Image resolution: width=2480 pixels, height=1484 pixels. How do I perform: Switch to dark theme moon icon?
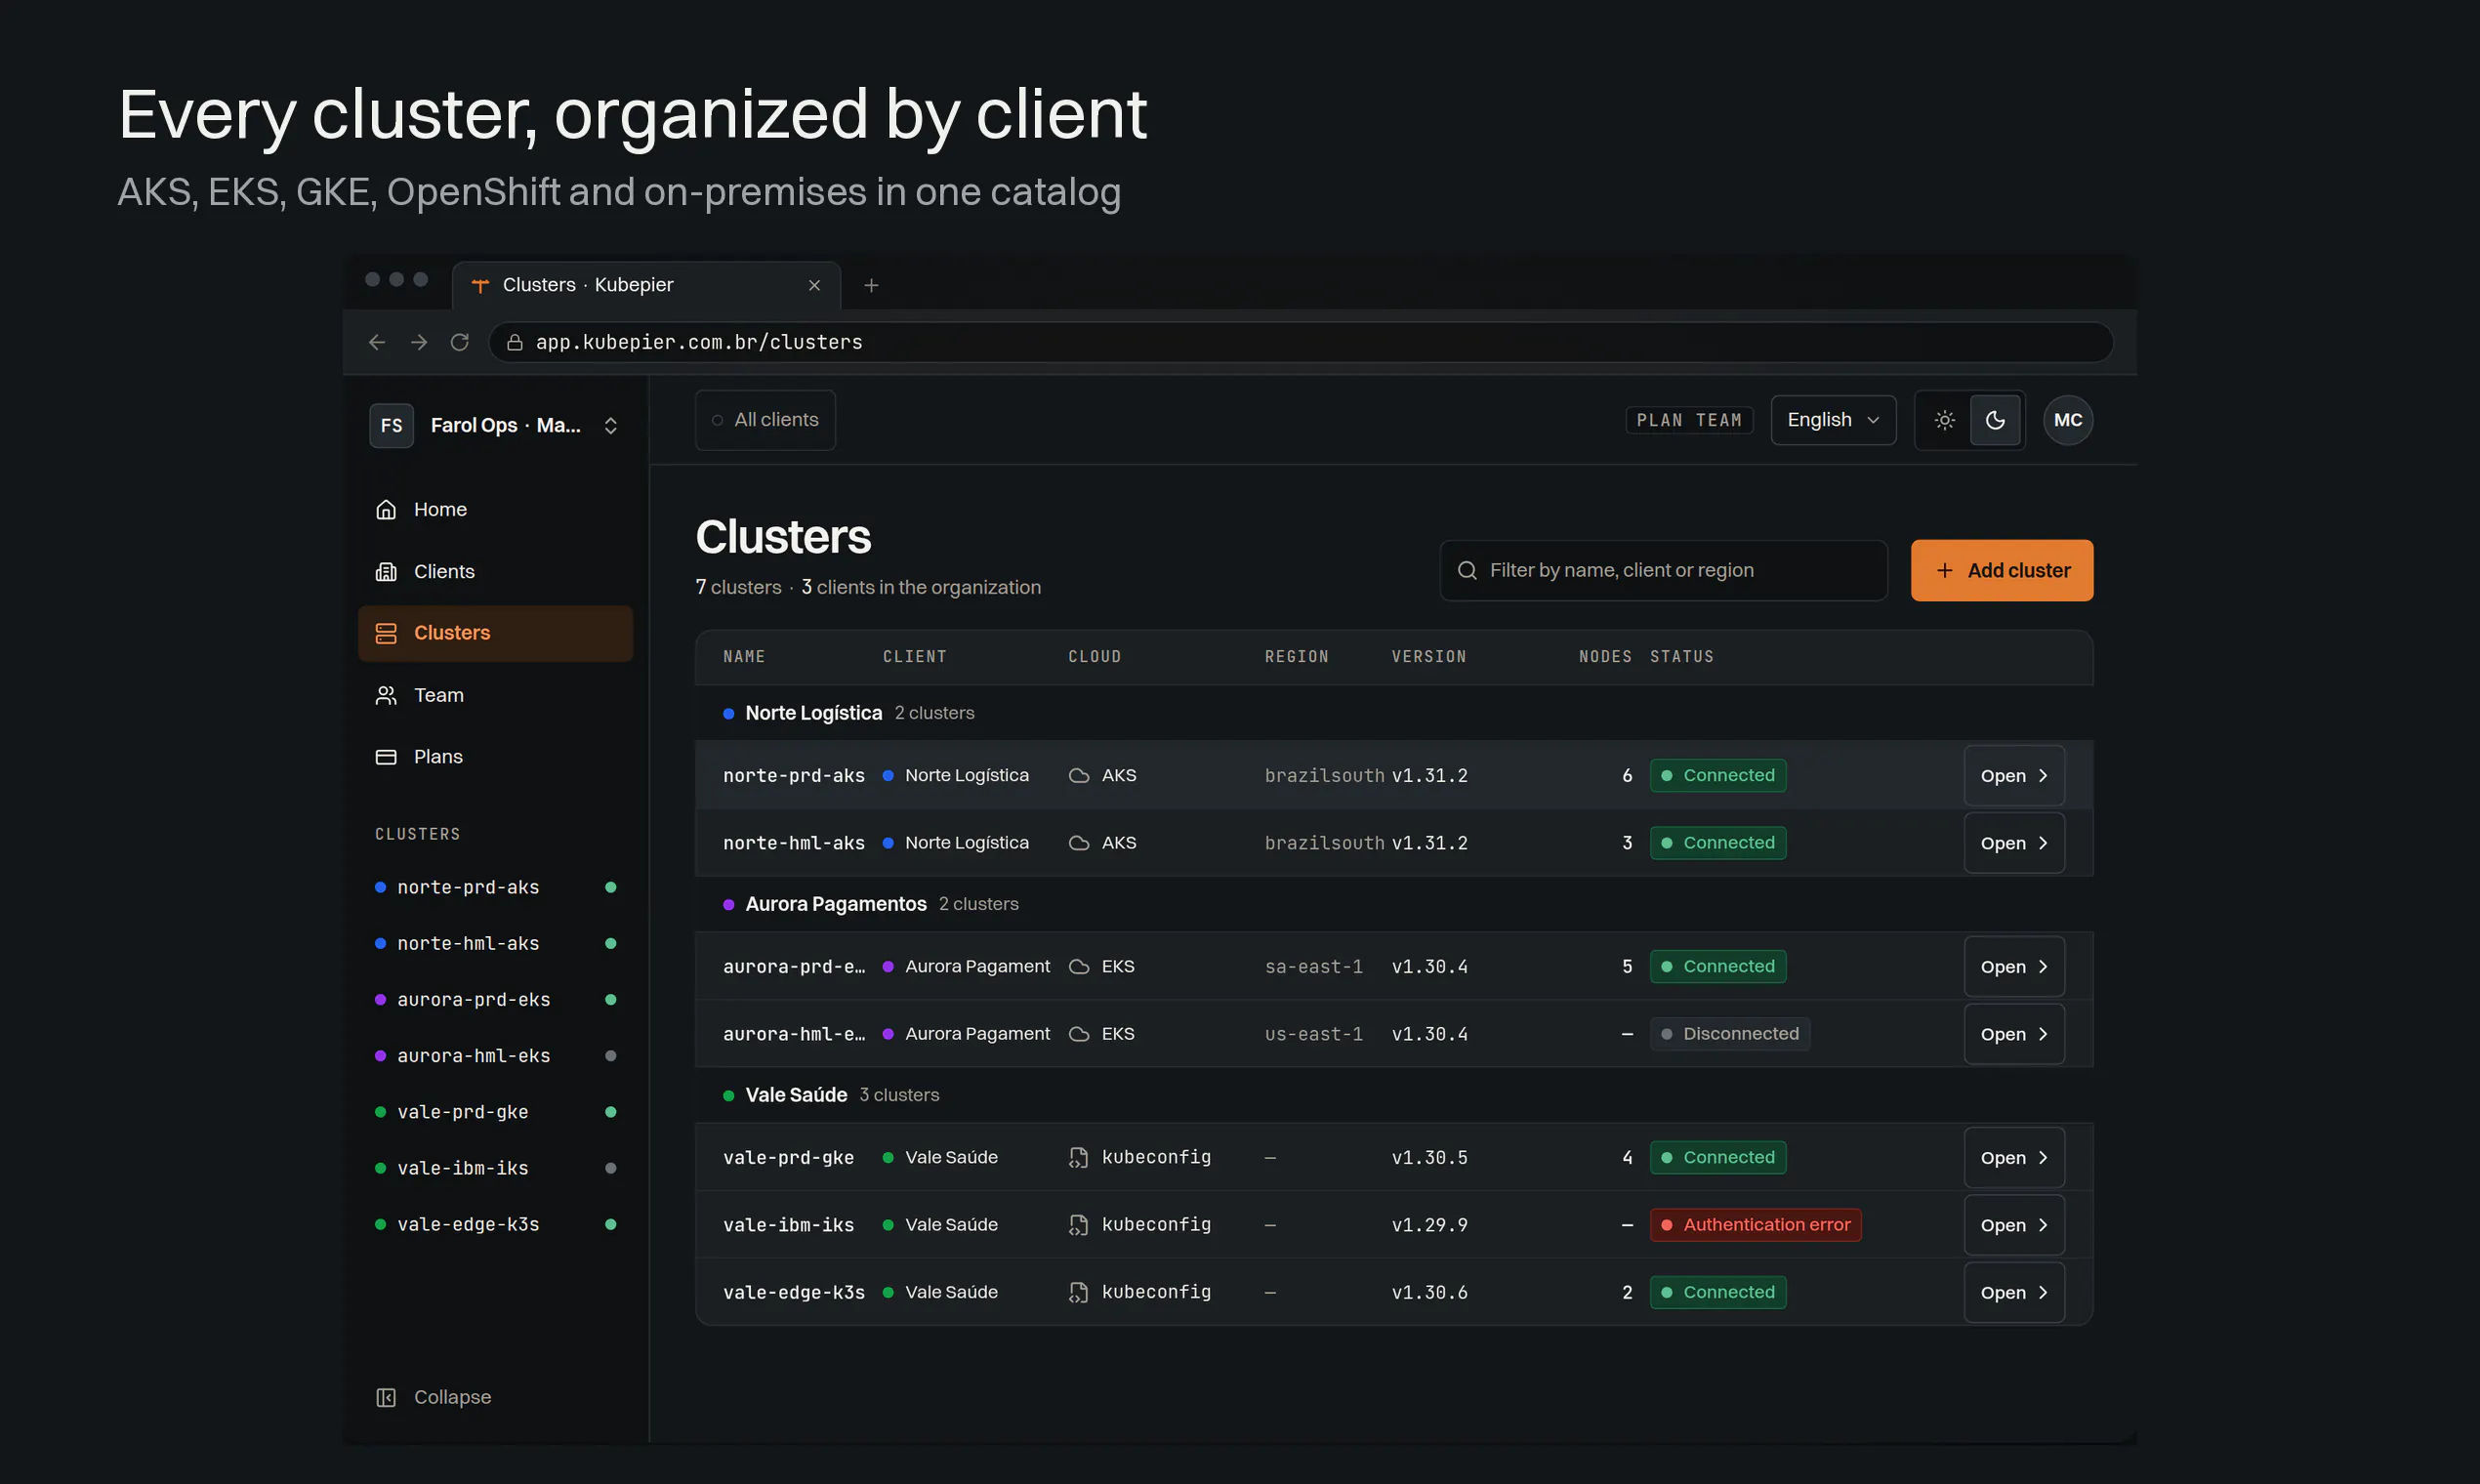1995,420
